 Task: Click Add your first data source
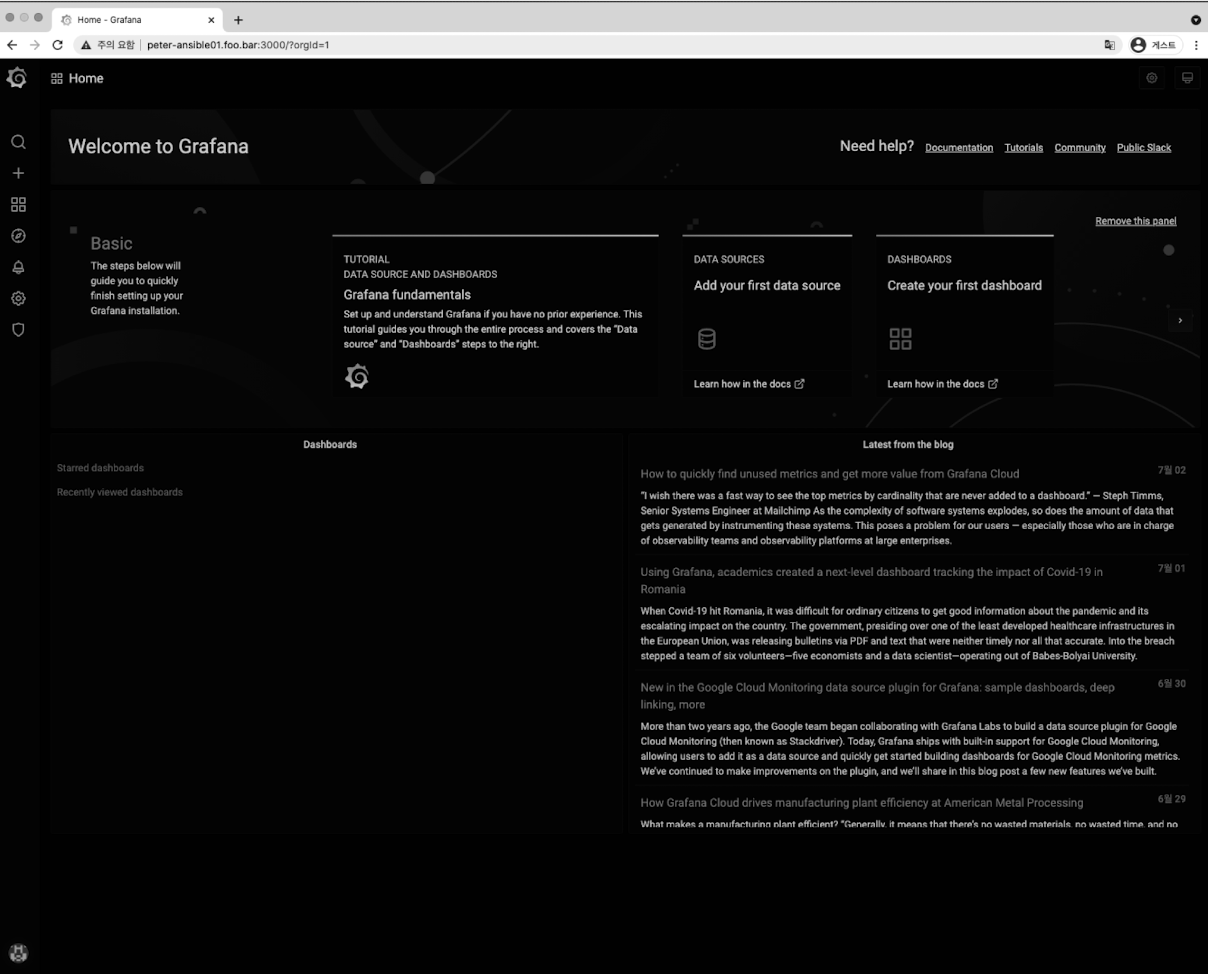767,285
